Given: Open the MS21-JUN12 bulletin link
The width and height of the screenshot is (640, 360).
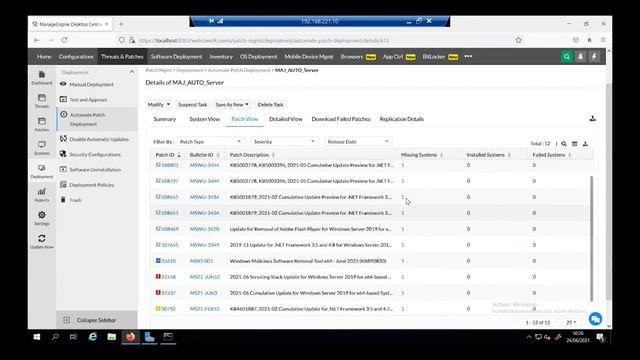Looking at the screenshot, I should point(204,277).
